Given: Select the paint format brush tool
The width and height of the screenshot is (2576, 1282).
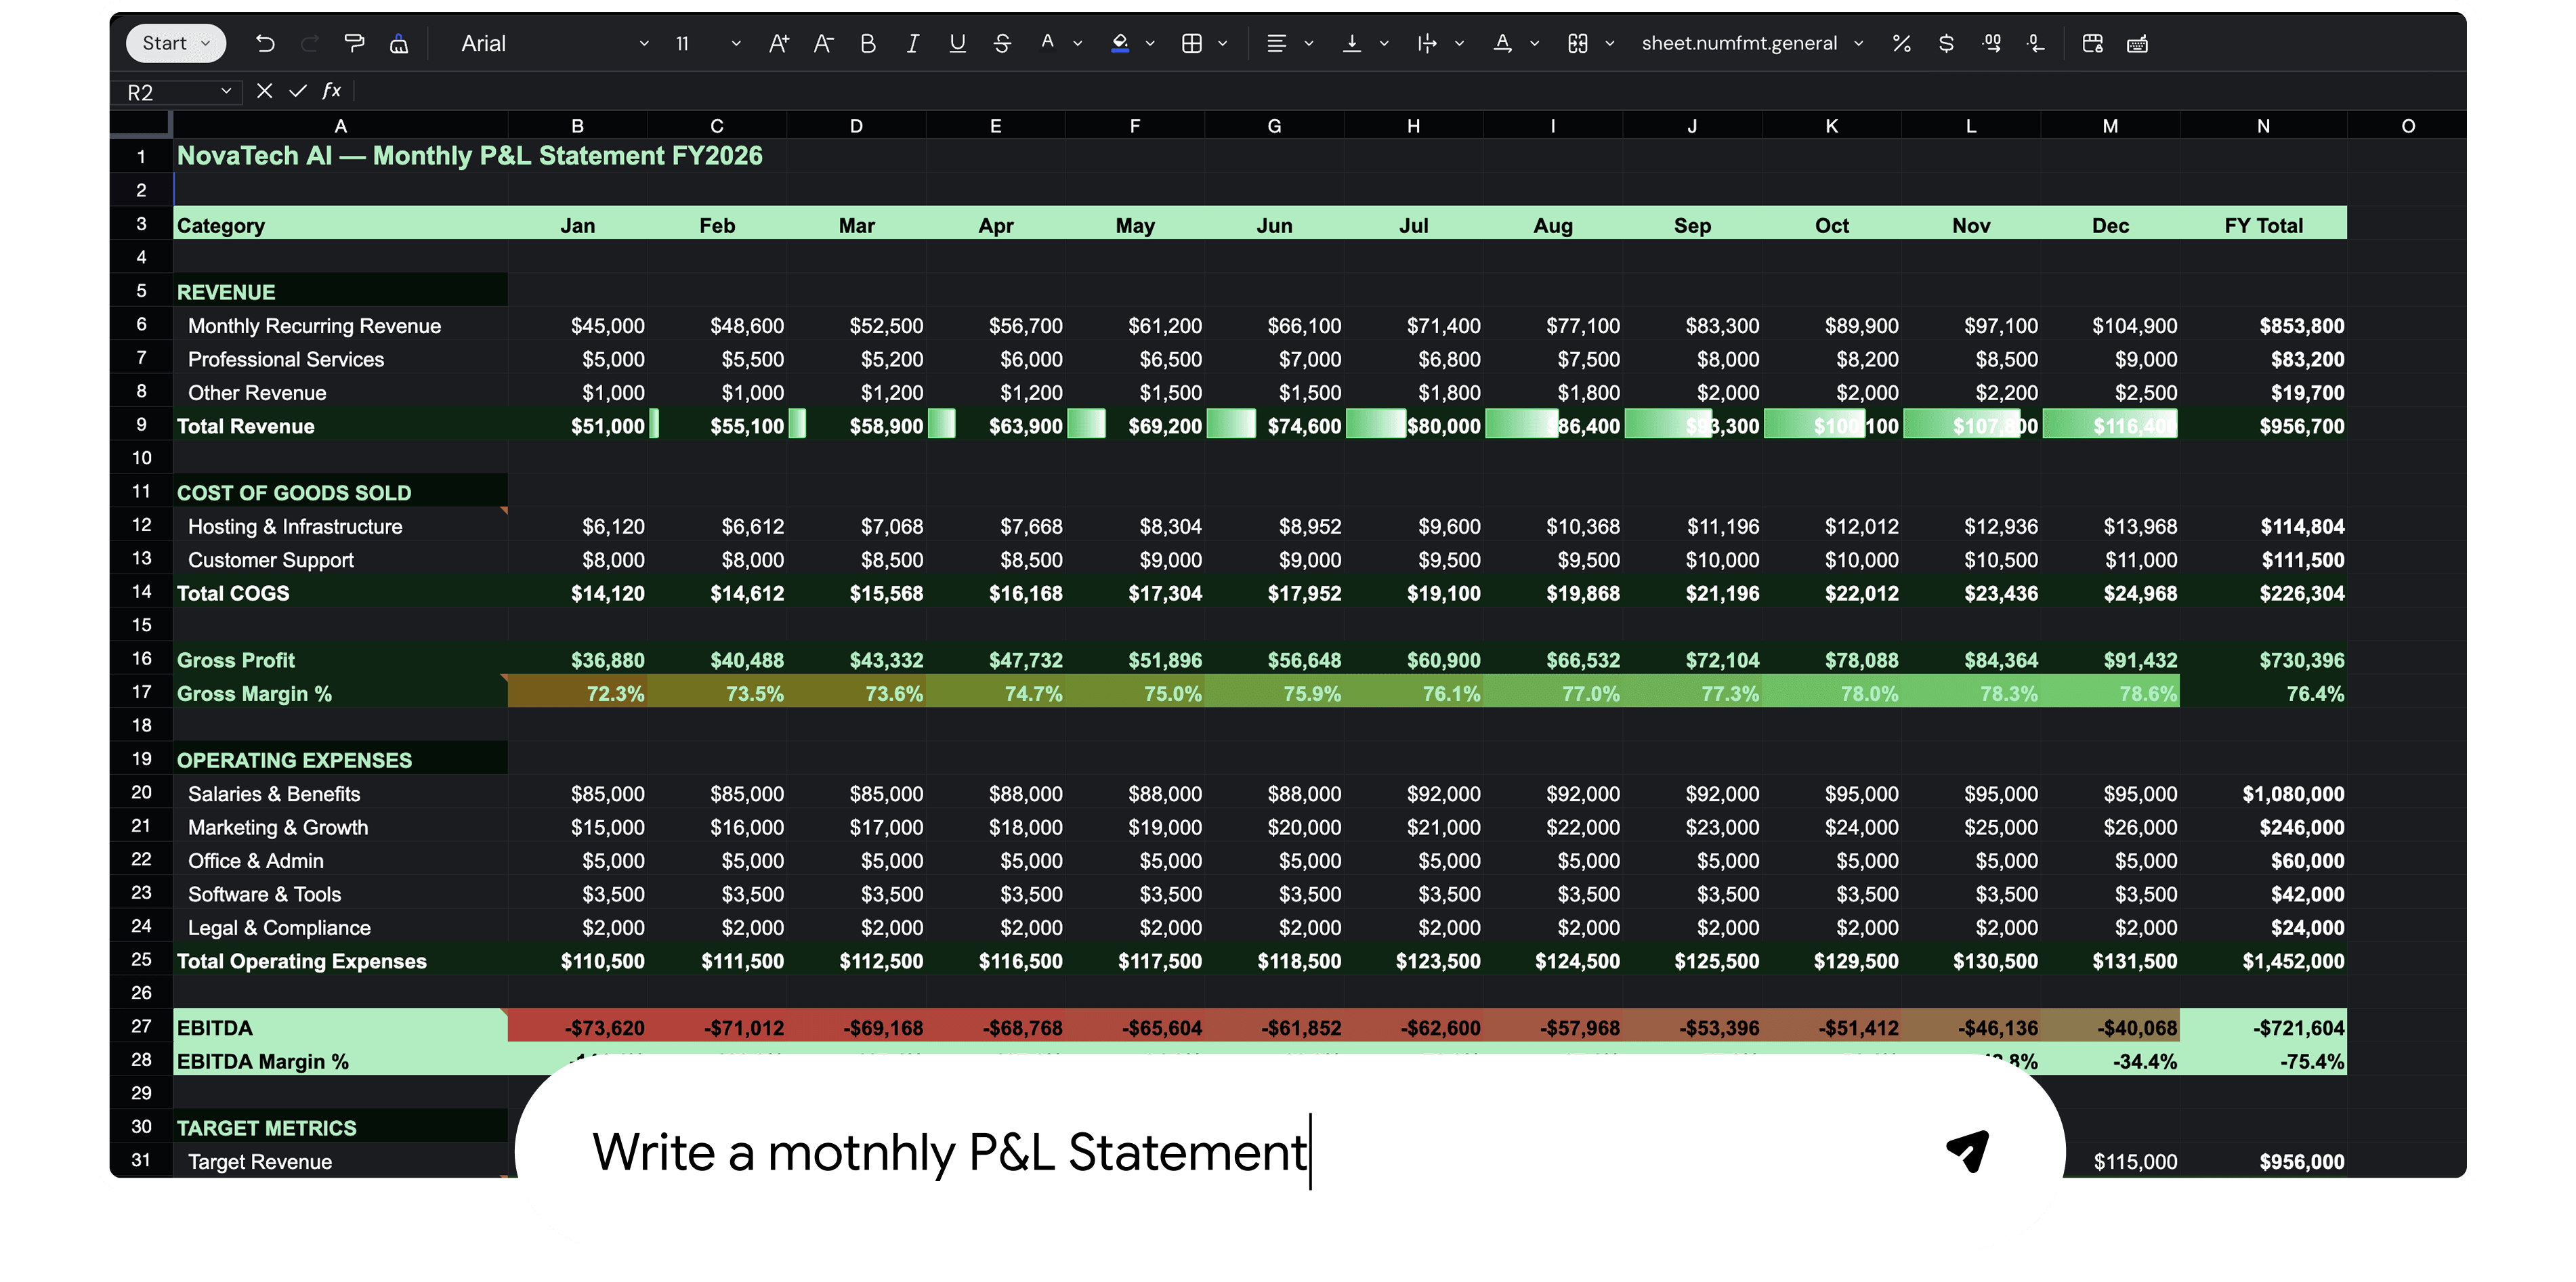Looking at the screenshot, I should pos(354,43).
